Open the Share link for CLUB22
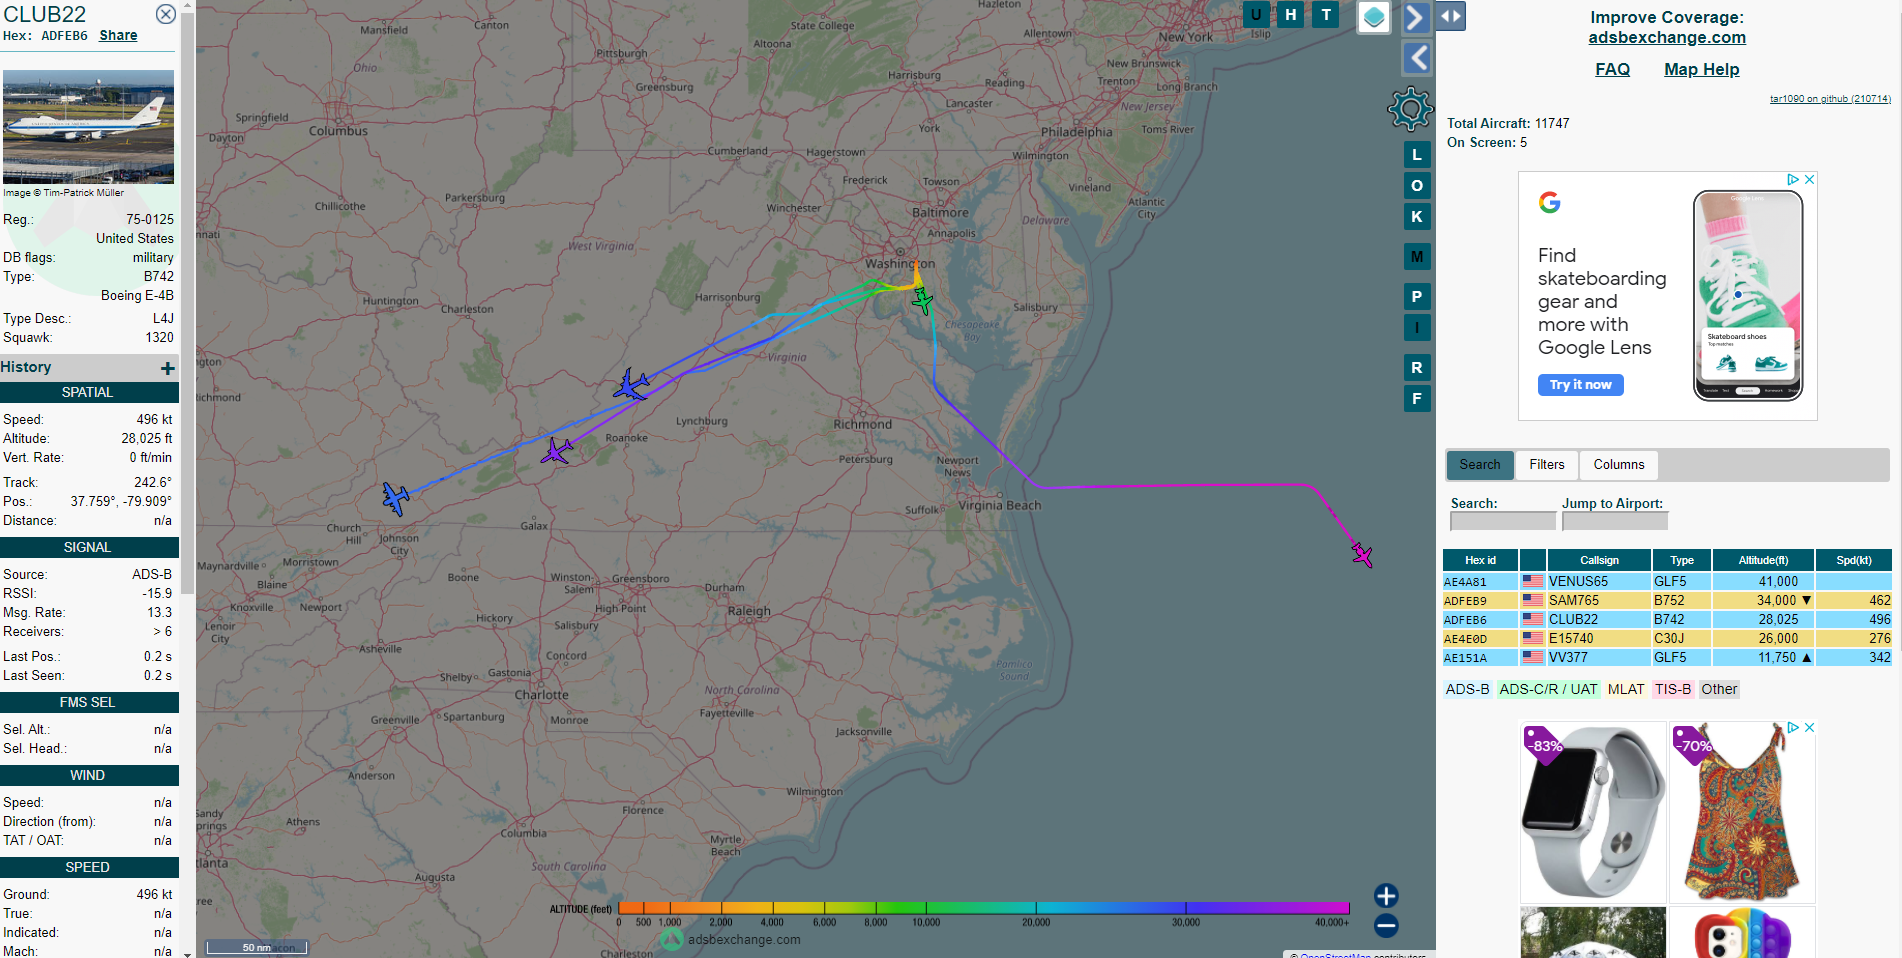The height and width of the screenshot is (958, 1902). [118, 35]
